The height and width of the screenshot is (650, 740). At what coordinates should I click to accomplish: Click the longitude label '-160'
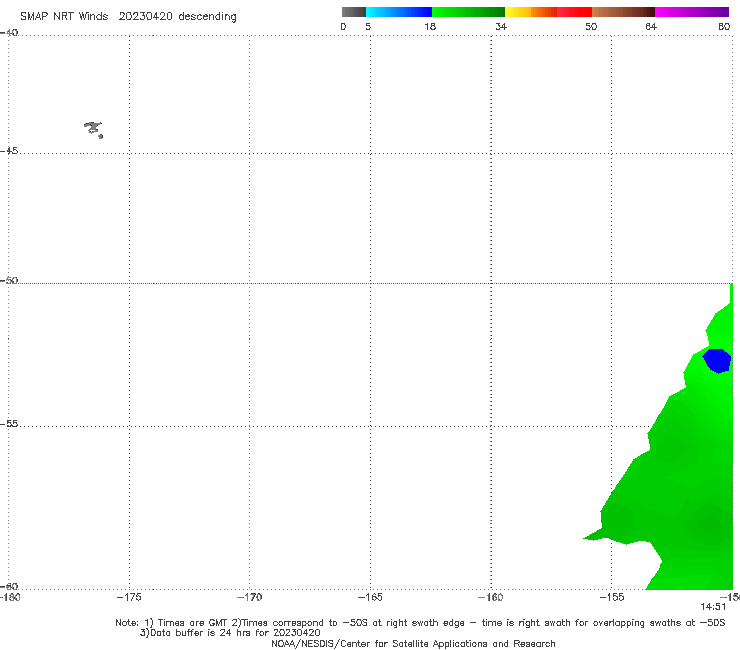click(x=491, y=597)
